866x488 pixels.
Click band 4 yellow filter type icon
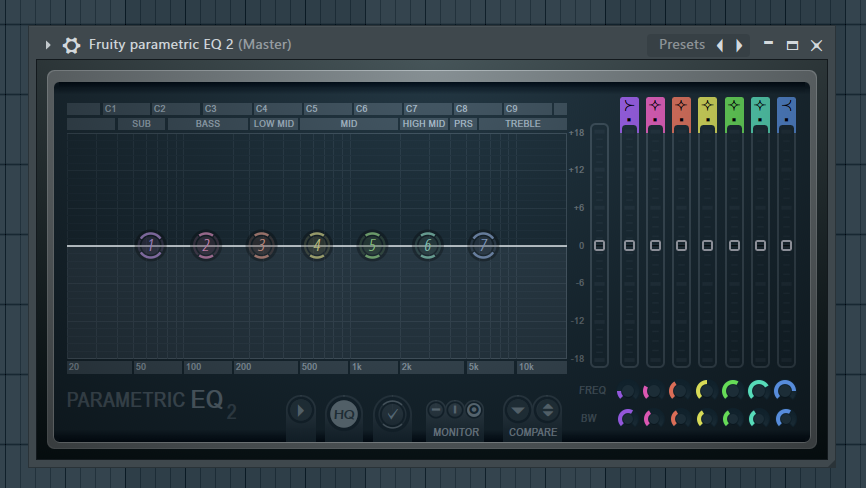pyautogui.click(x=707, y=105)
